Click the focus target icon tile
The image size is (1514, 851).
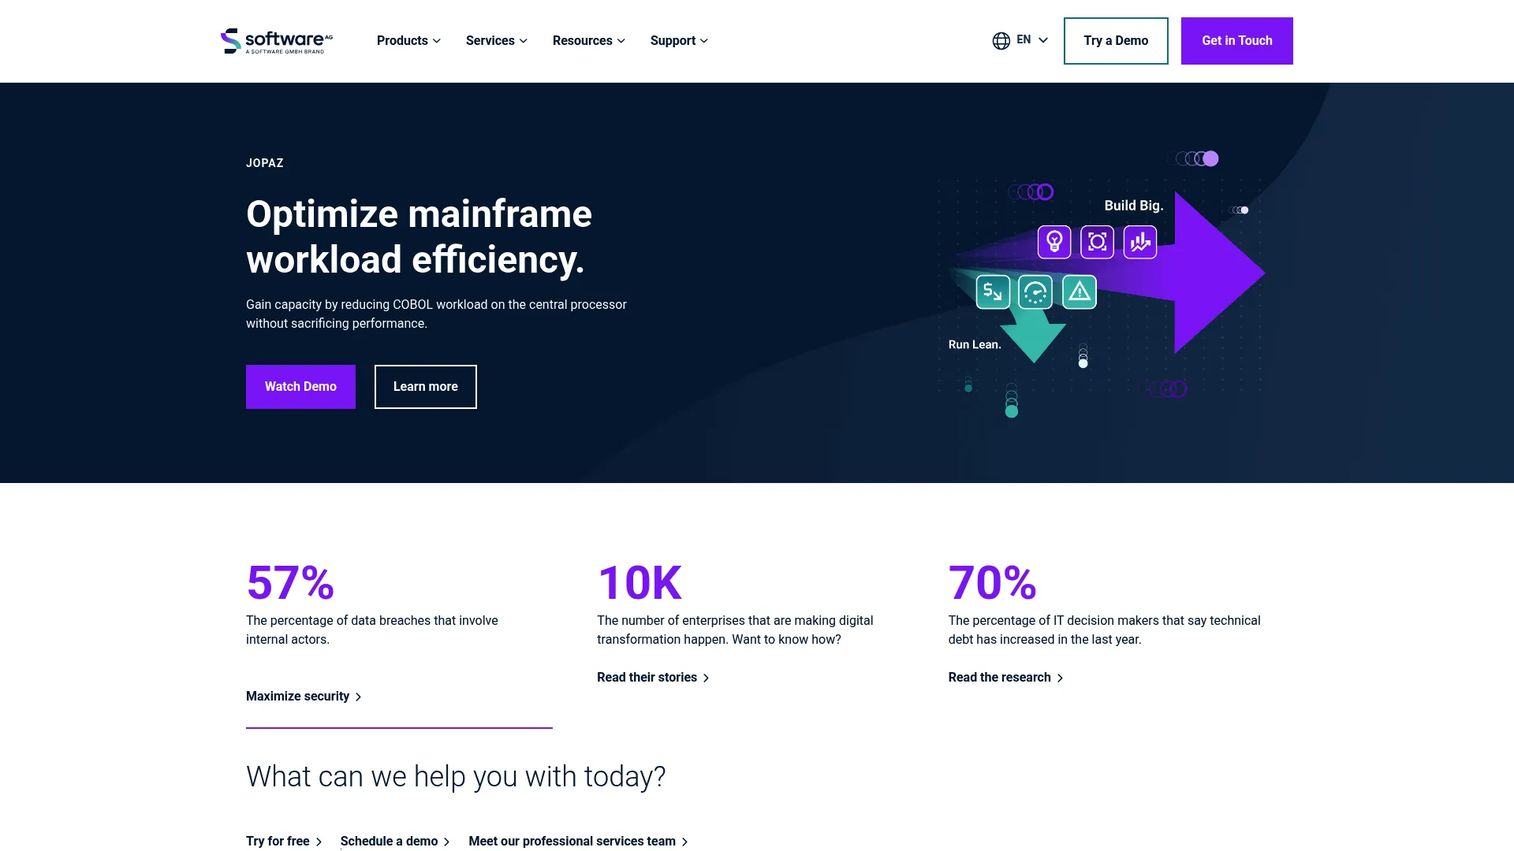(1097, 242)
